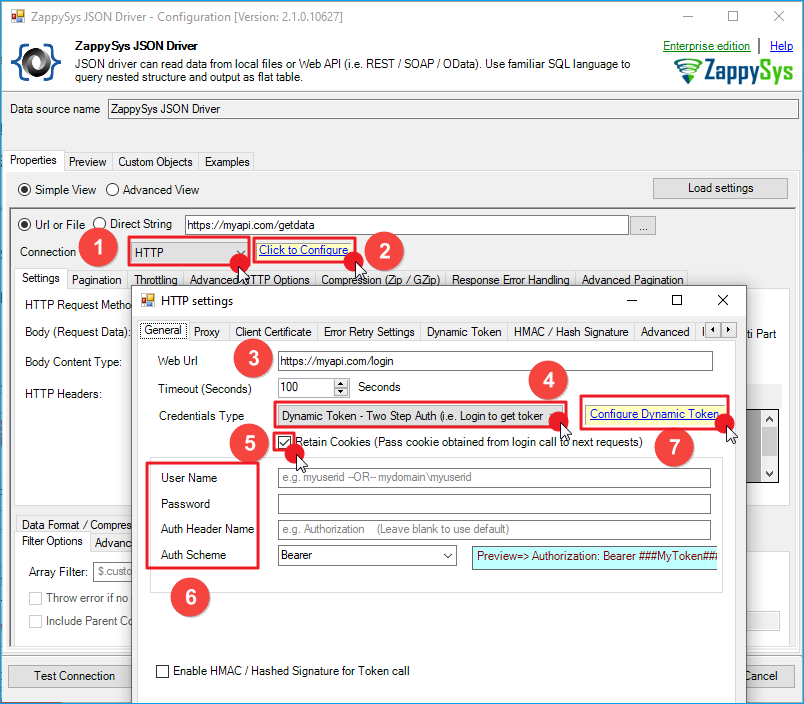Viewport: 804px width, 704px height.
Task: Click the HTTP settings dialog title icon
Action: [x=148, y=300]
